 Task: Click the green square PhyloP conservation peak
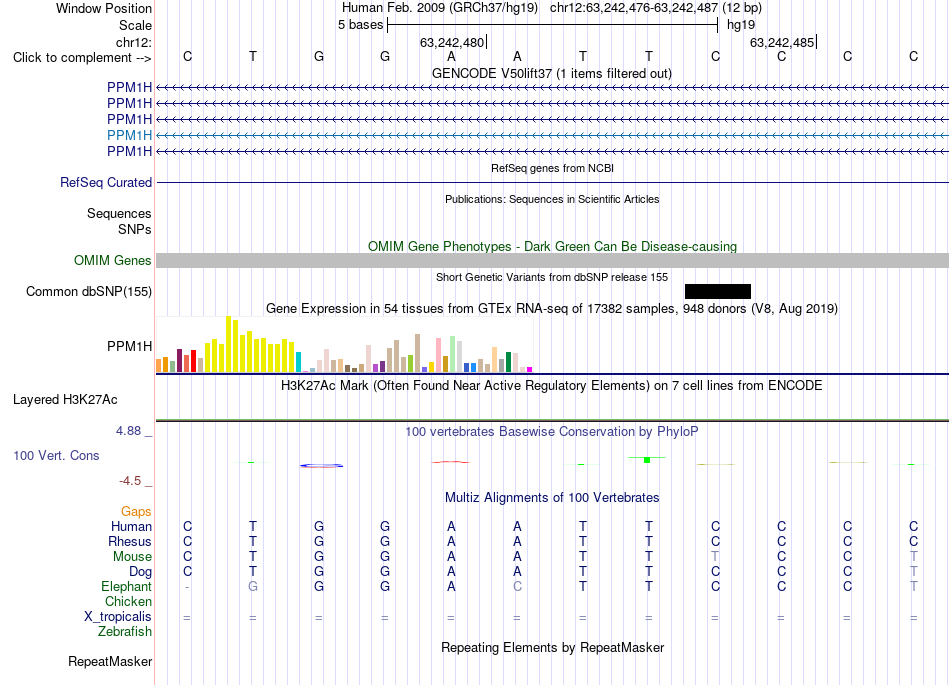click(647, 460)
